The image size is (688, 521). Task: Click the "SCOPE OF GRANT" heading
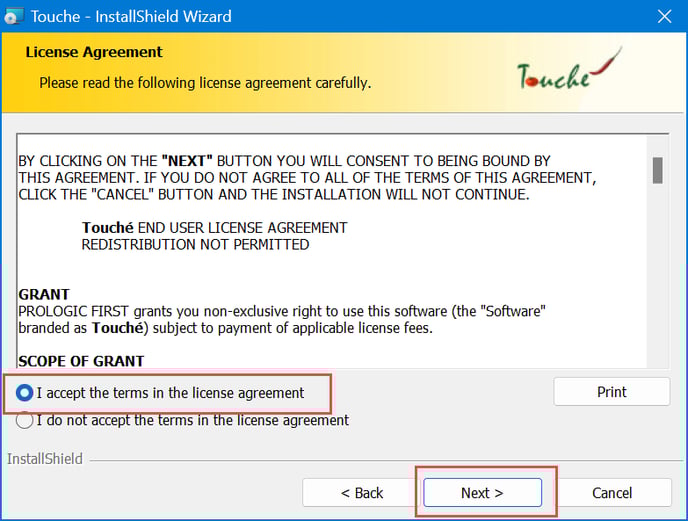pos(81,361)
